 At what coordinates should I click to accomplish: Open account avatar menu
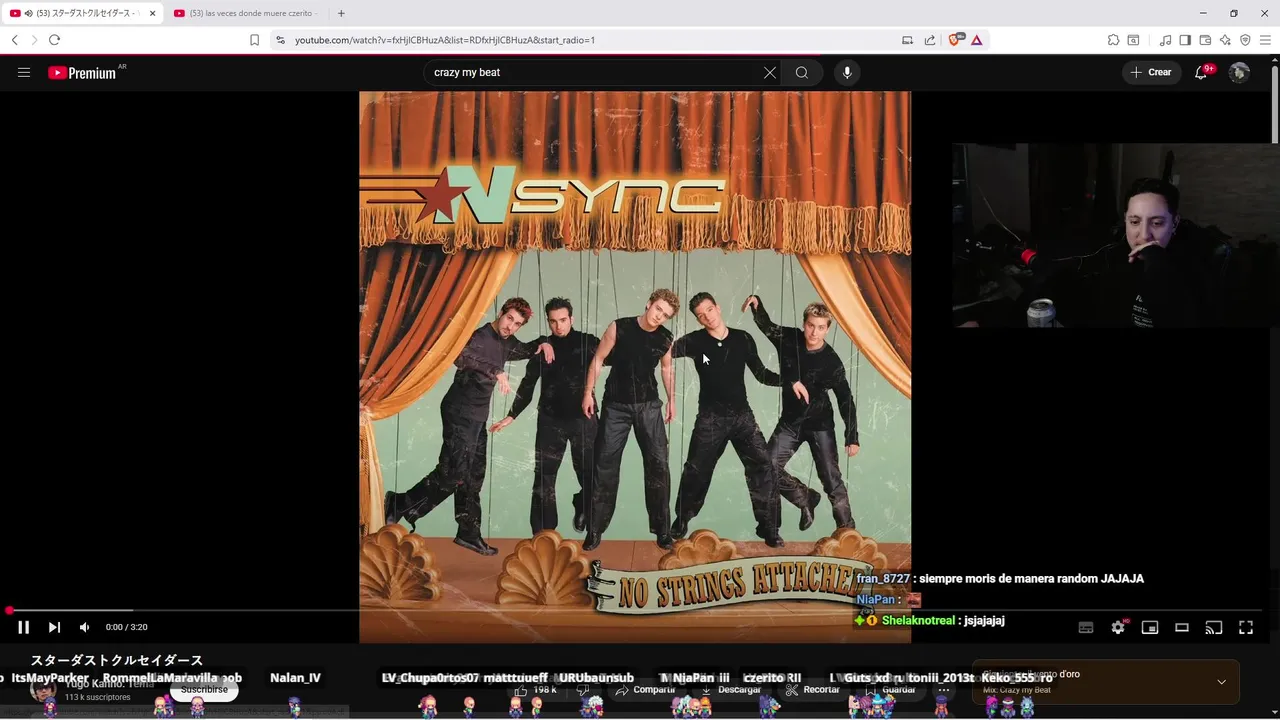point(1239,72)
